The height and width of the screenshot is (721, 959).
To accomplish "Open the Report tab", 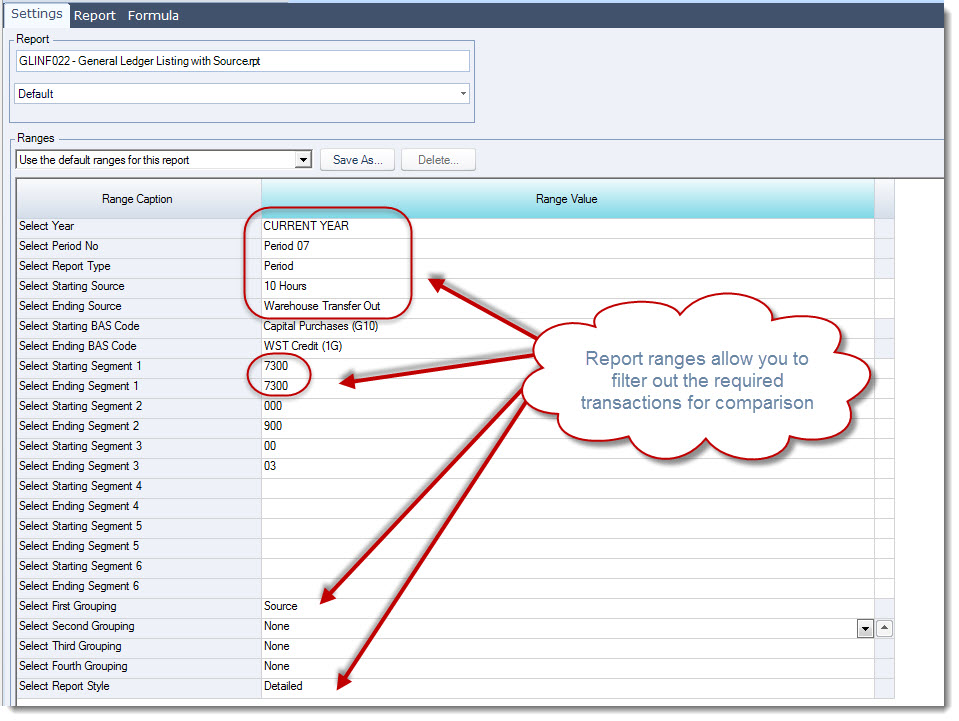I will coord(95,15).
